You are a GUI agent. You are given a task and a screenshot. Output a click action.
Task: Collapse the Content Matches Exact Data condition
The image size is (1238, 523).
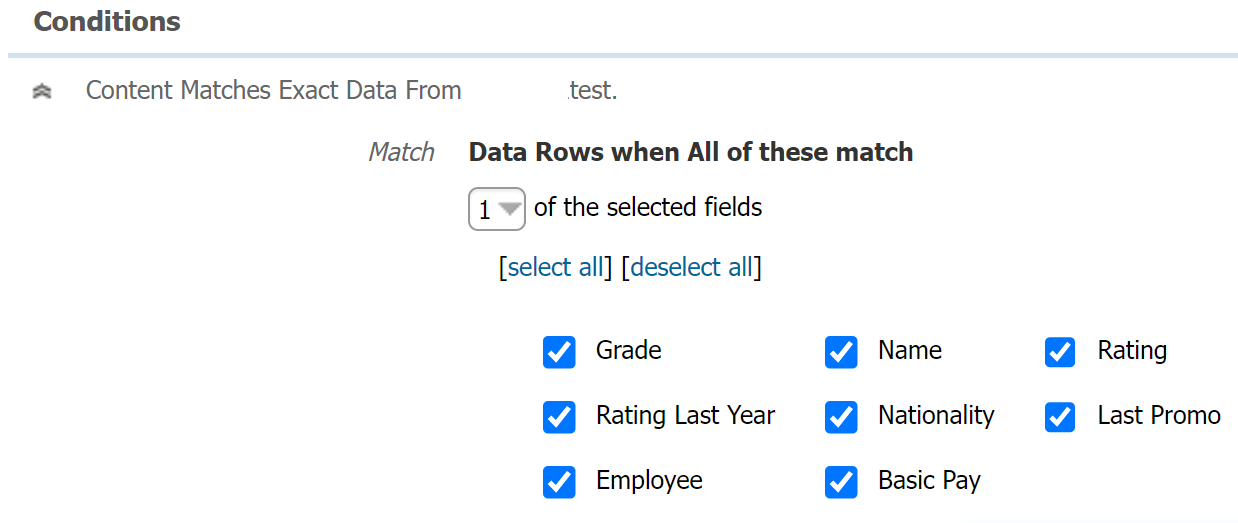coord(42,91)
